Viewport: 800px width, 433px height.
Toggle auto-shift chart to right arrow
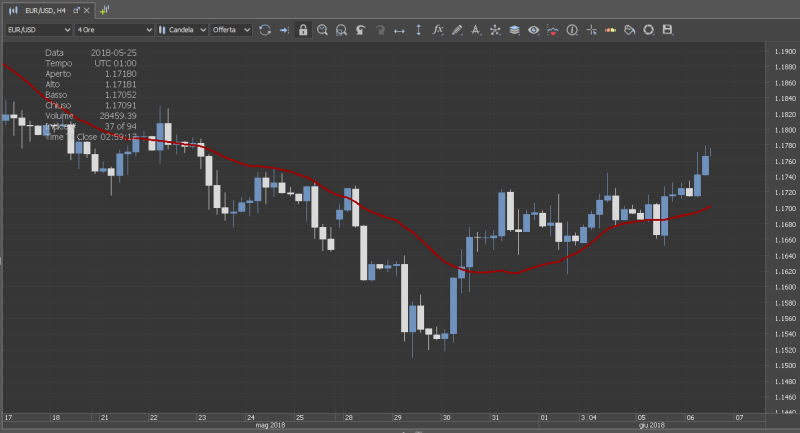pos(284,30)
